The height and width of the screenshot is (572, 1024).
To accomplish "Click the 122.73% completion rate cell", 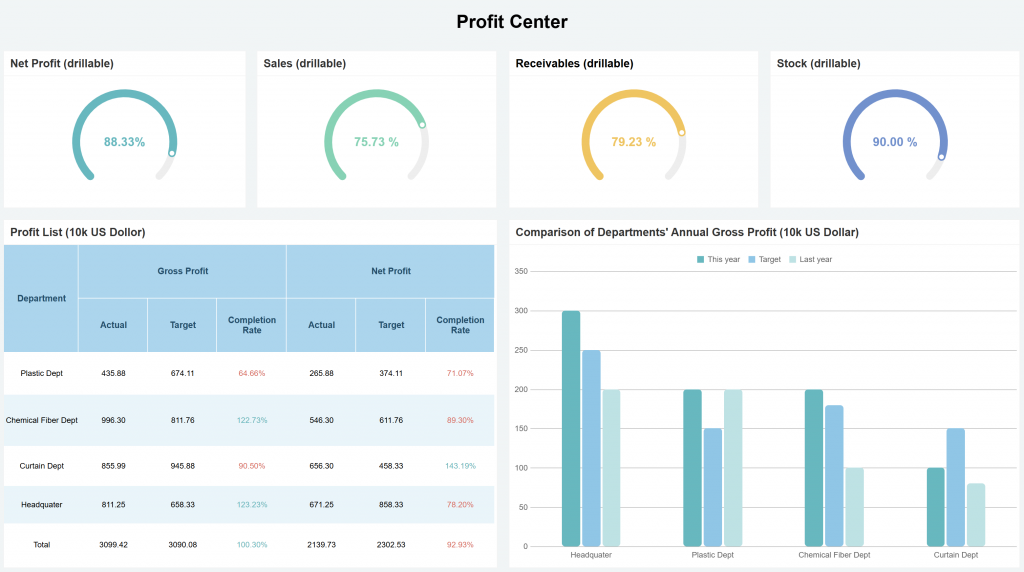I will click(252, 420).
